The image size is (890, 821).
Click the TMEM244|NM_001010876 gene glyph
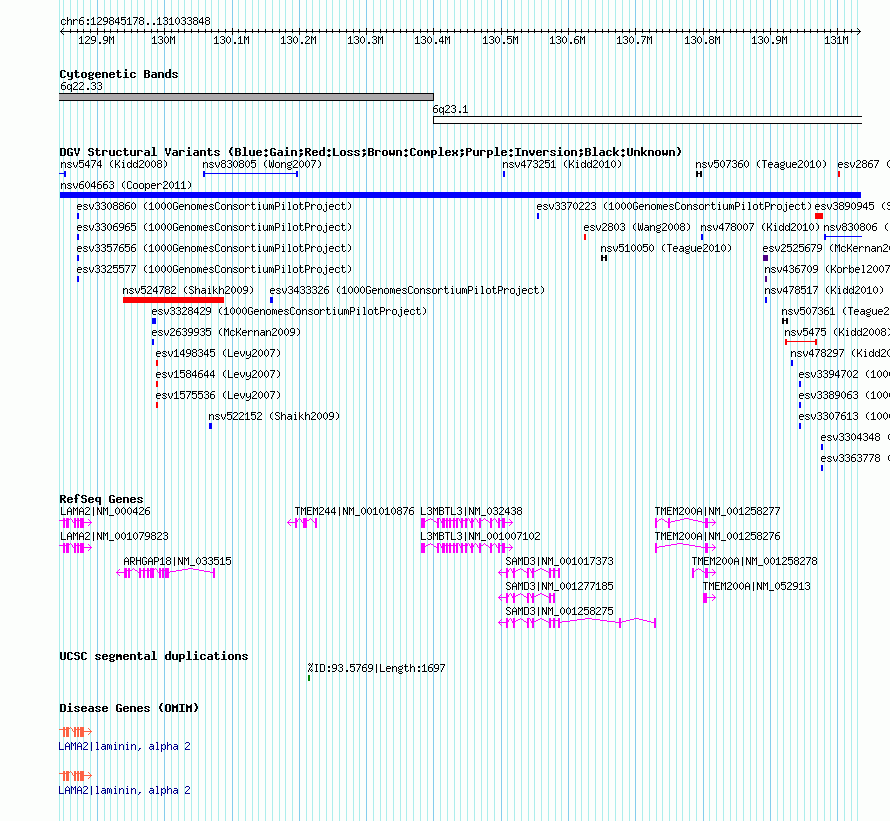pos(302,523)
